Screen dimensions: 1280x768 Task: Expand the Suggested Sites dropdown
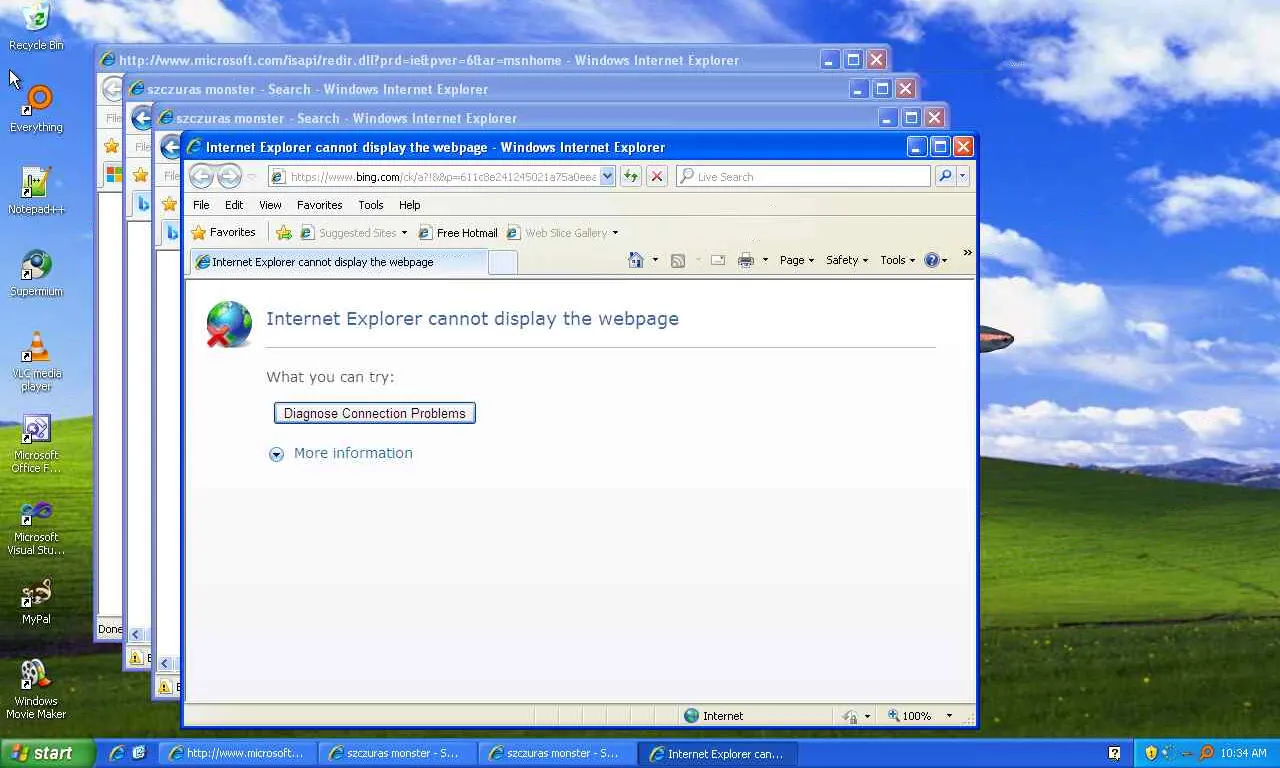pyautogui.click(x=404, y=233)
